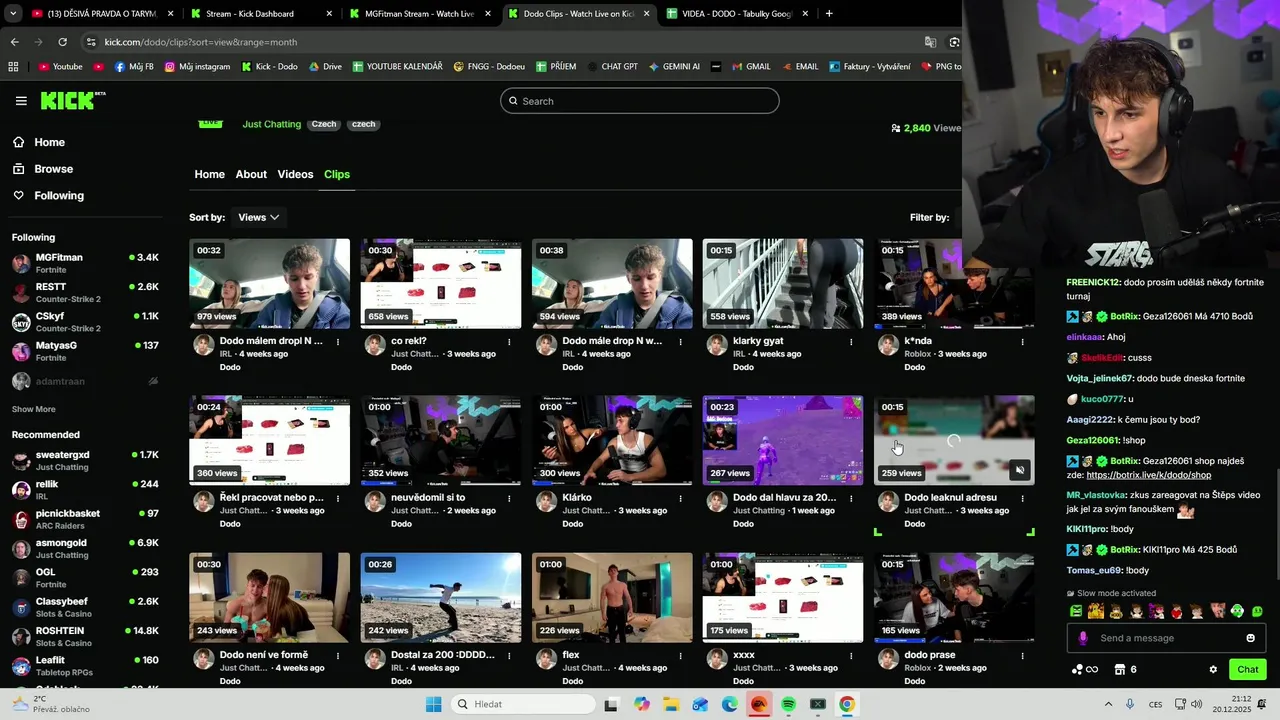Click the browser address bar URL

pyautogui.click(x=200, y=42)
